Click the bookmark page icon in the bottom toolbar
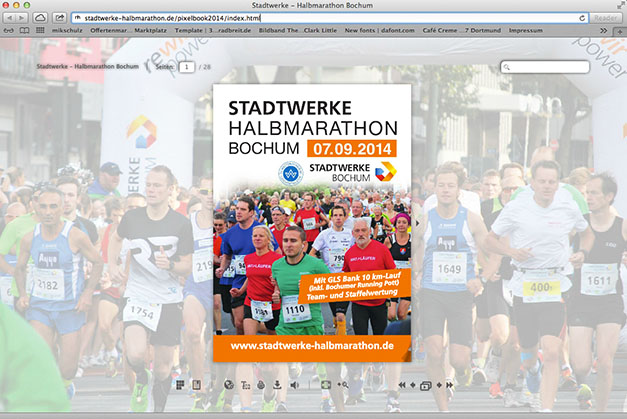Screen dimensions: 627x419 pos(196,385)
